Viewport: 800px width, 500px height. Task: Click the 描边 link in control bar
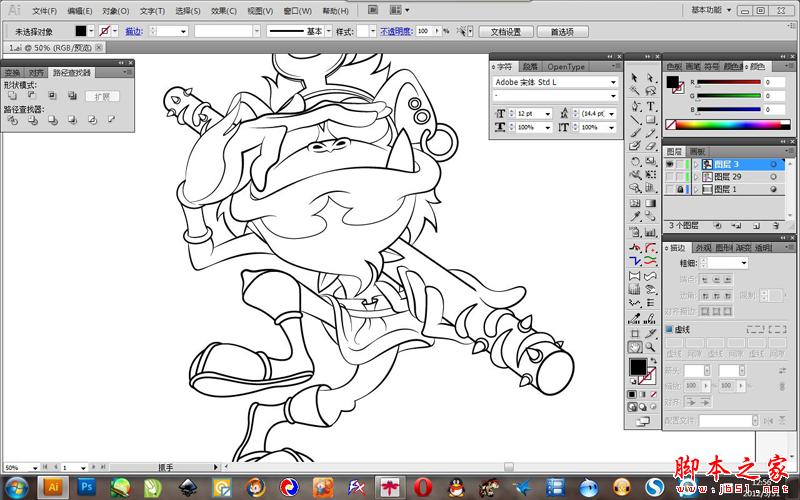[x=133, y=31]
